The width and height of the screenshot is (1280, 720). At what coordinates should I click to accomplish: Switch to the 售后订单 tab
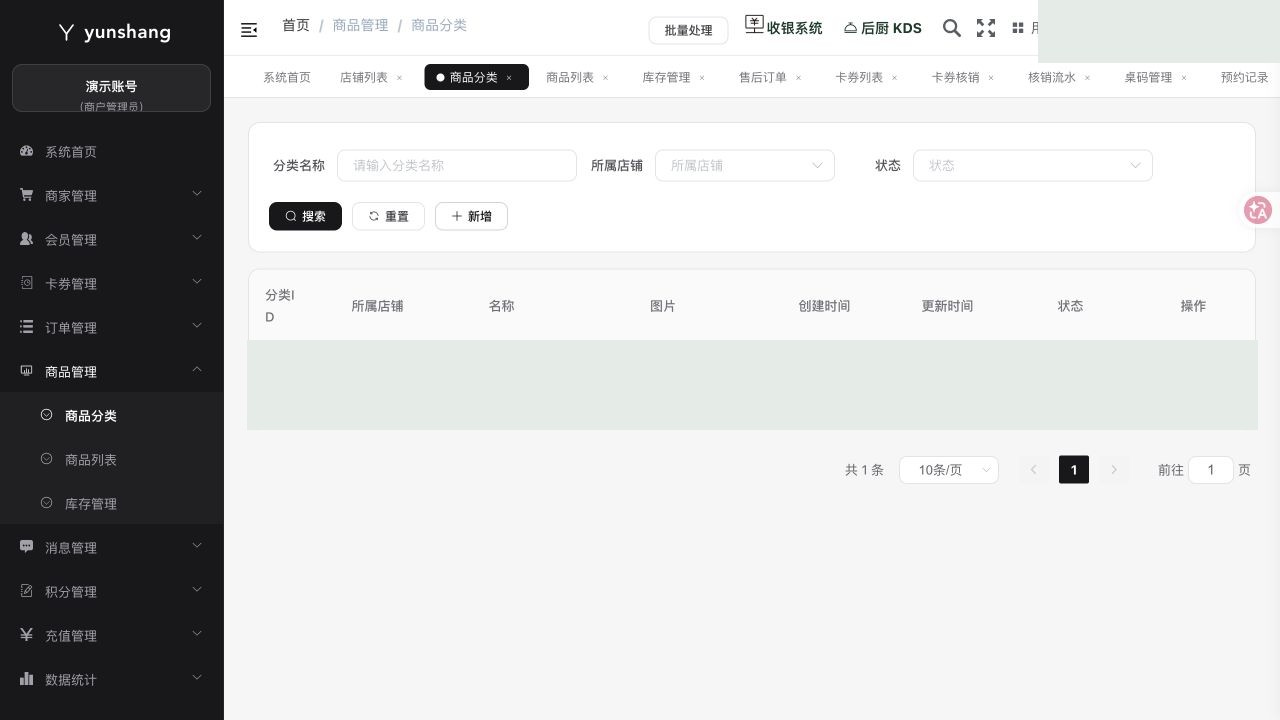(763, 77)
